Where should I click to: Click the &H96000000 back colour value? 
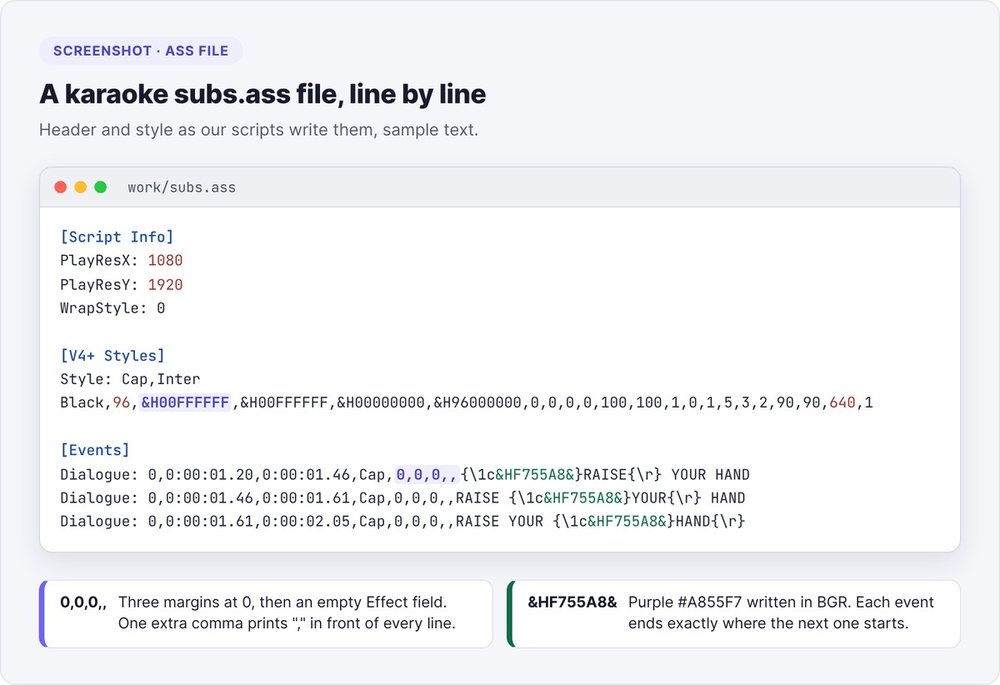tap(477, 402)
